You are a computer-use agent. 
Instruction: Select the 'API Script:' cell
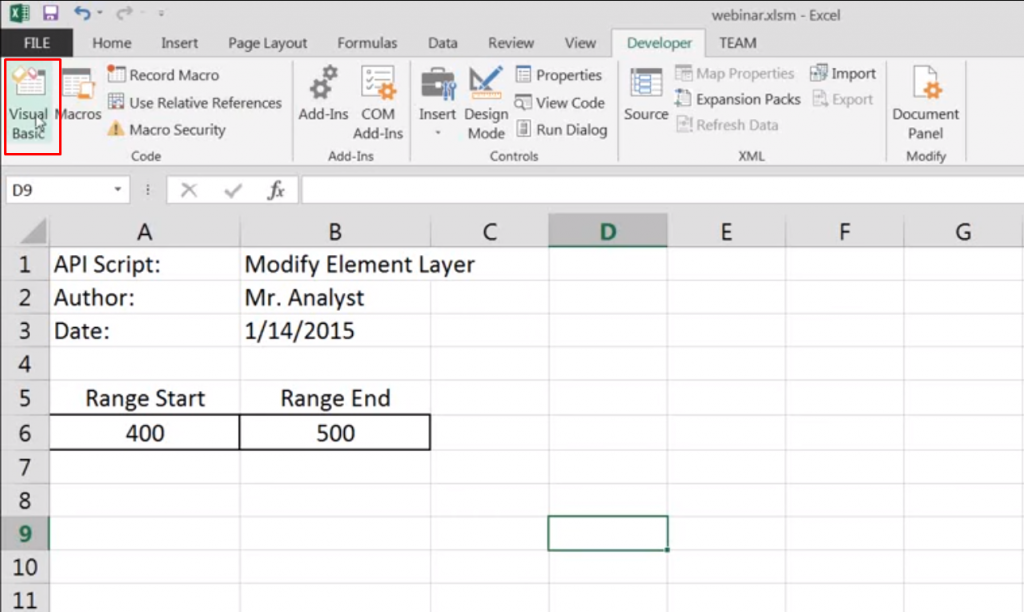coord(144,265)
